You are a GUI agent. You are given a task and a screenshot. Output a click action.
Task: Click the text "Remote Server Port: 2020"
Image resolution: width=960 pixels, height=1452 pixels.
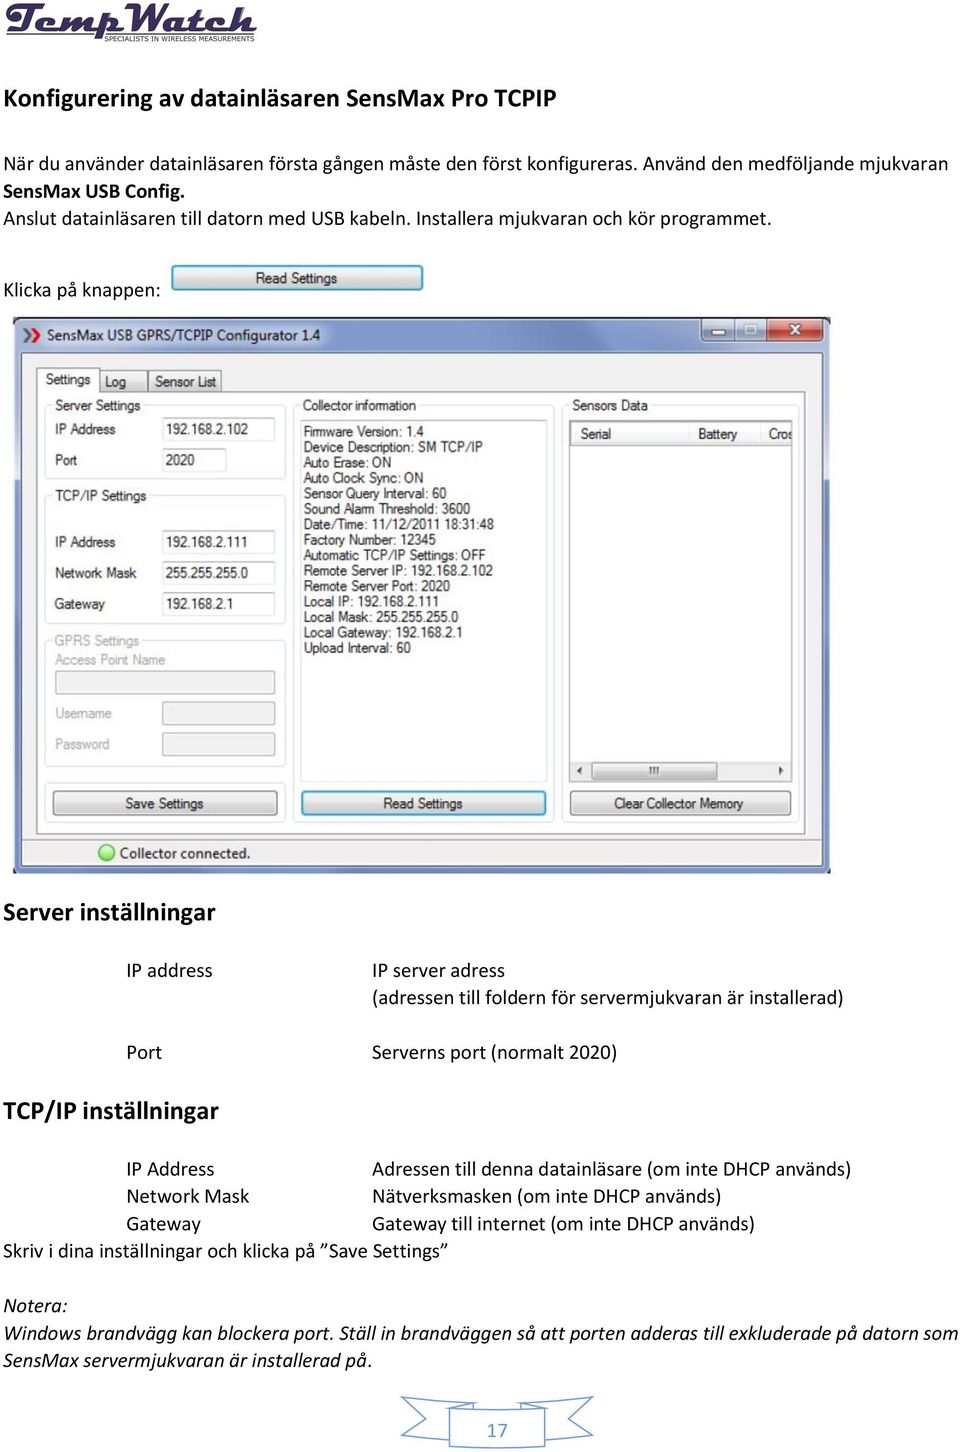(377, 586)
